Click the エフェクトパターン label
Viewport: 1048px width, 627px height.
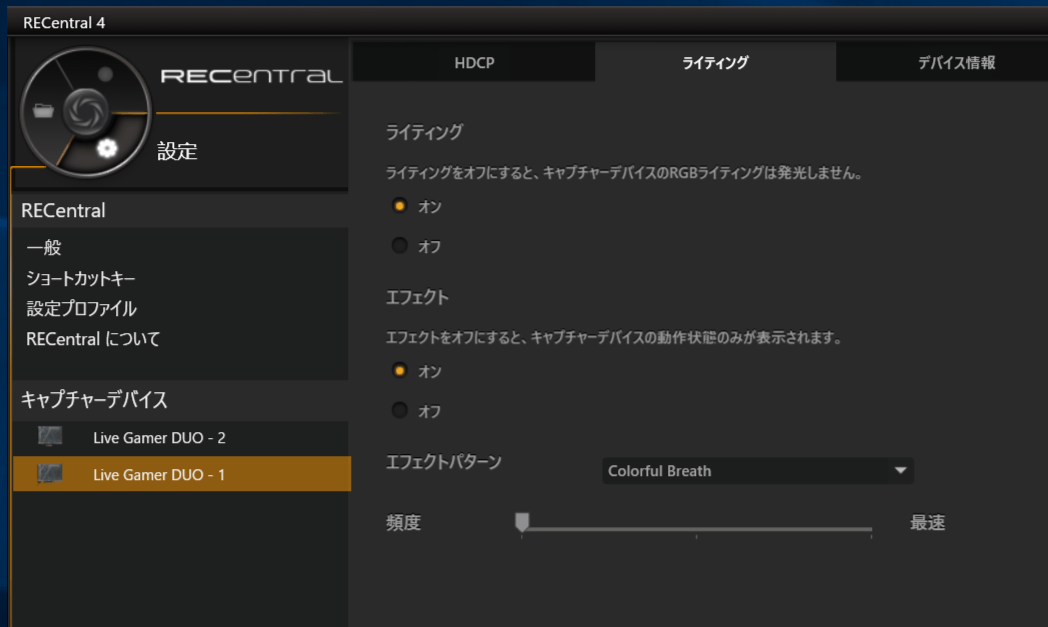click(443, 462)
